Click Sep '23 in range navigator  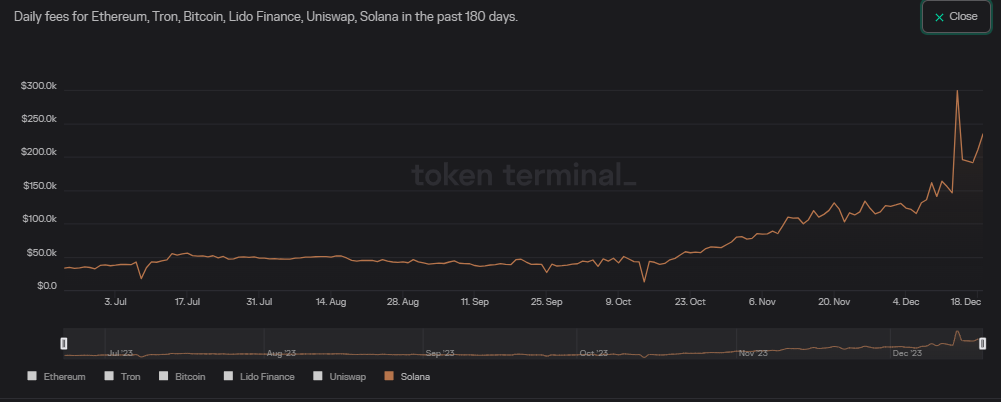click(x=439, y=353)
